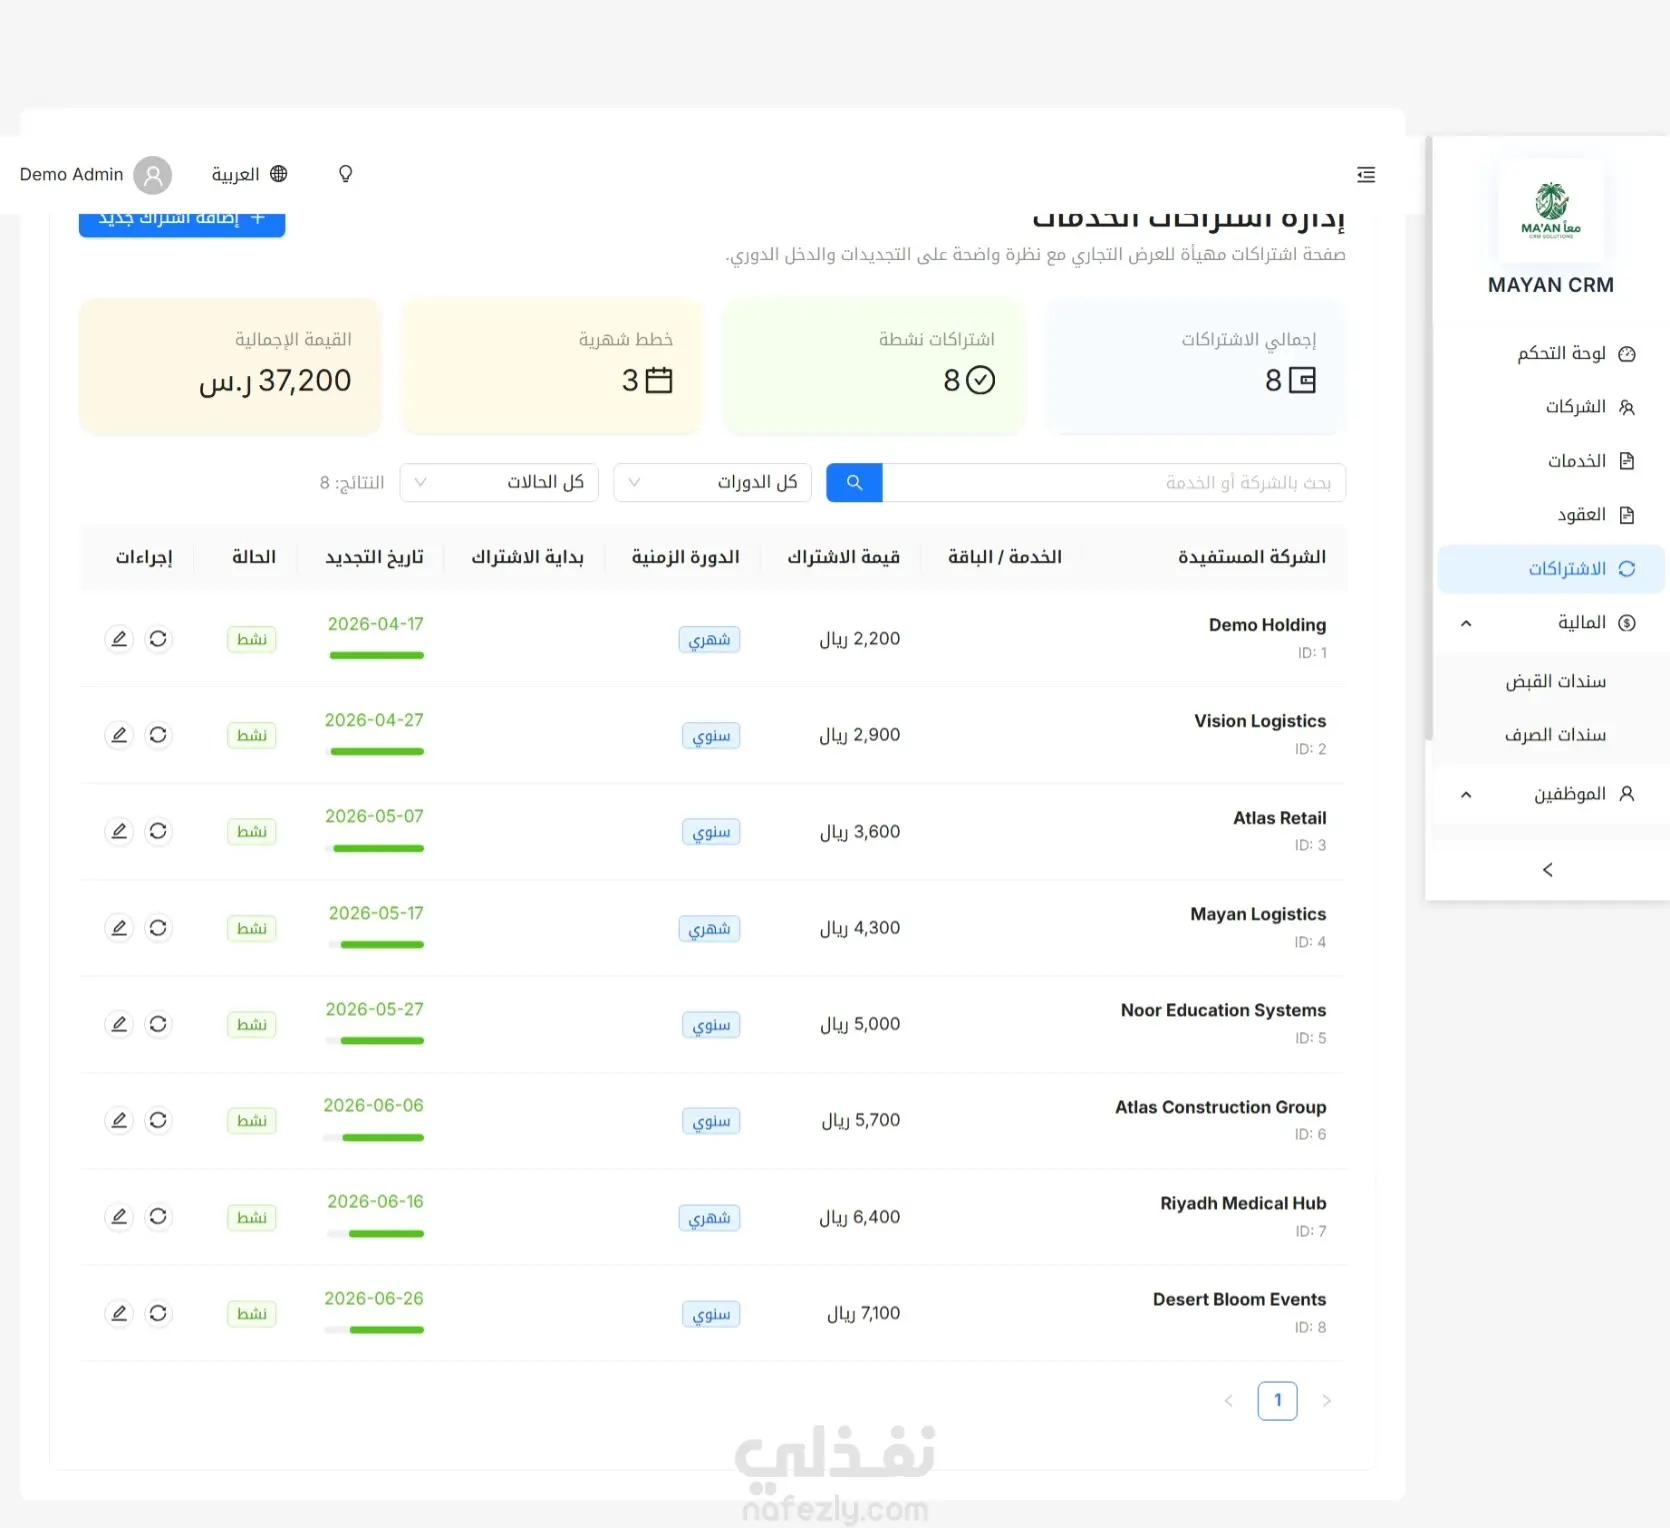Click the wallet icon in total subscriptions card
1670x1528 pixels.
click(1302, 380)
